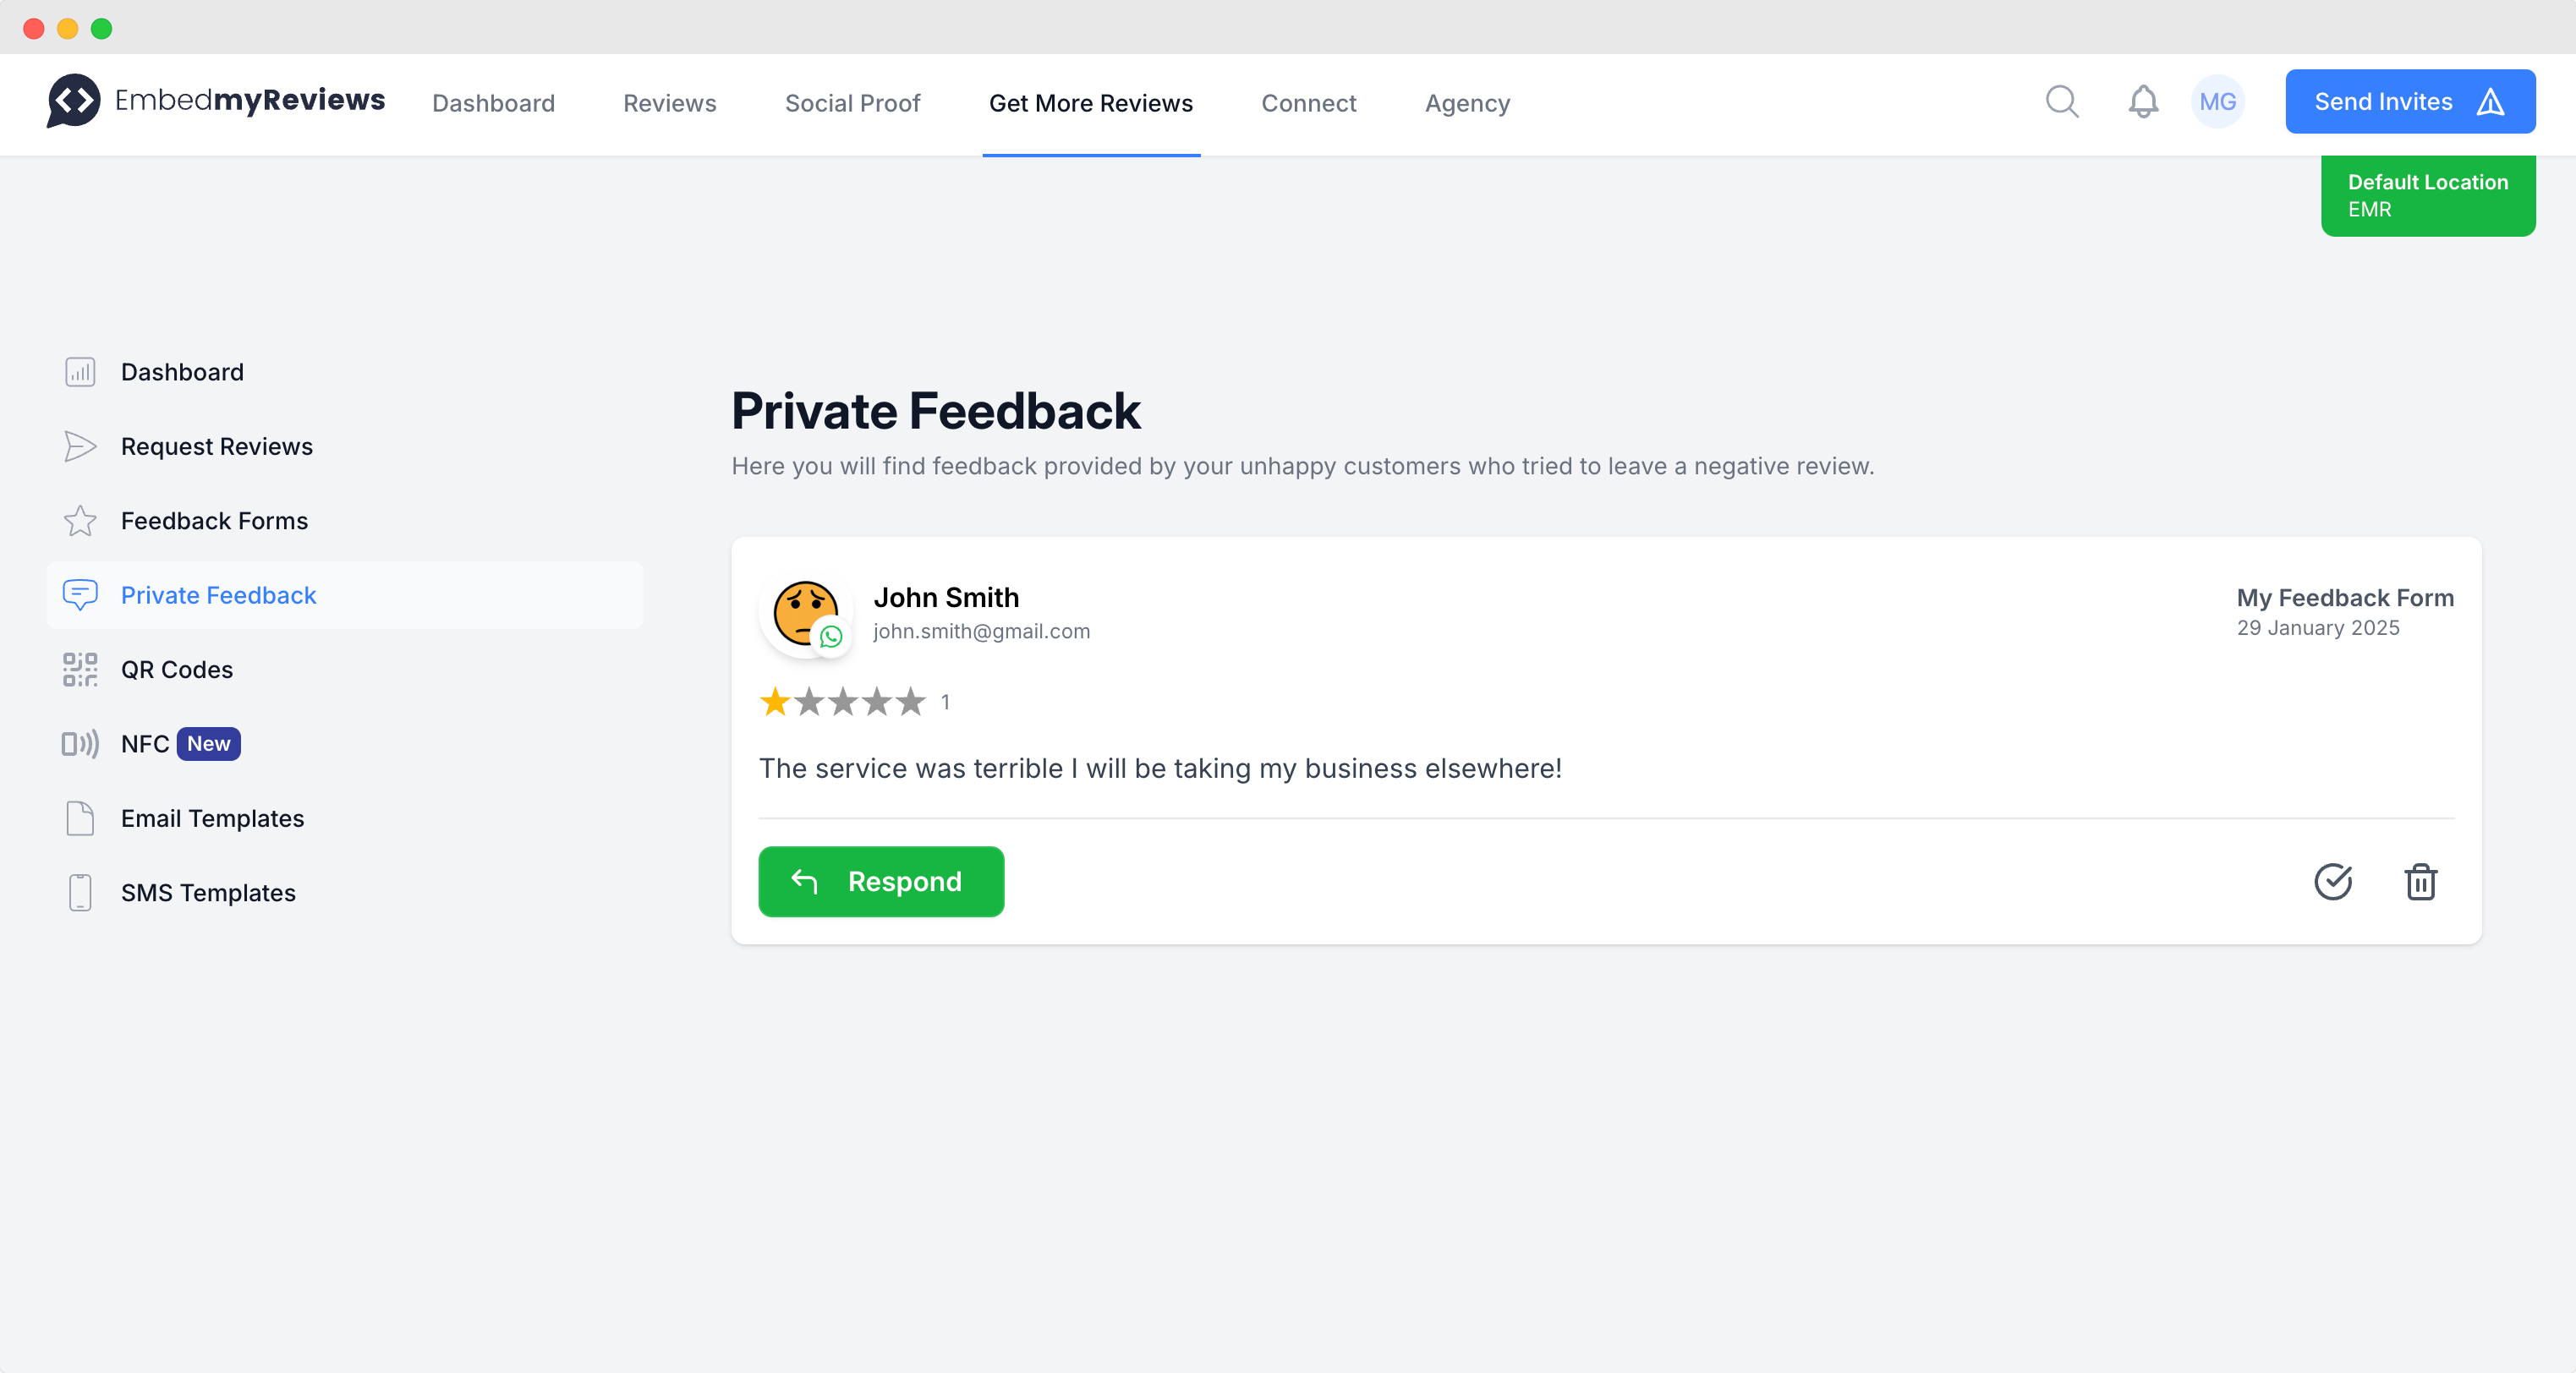This screenshot has height=1373, width=2576.
Task: Open the sidebar Dashboard chart icon
Action: tap(80, 372)
